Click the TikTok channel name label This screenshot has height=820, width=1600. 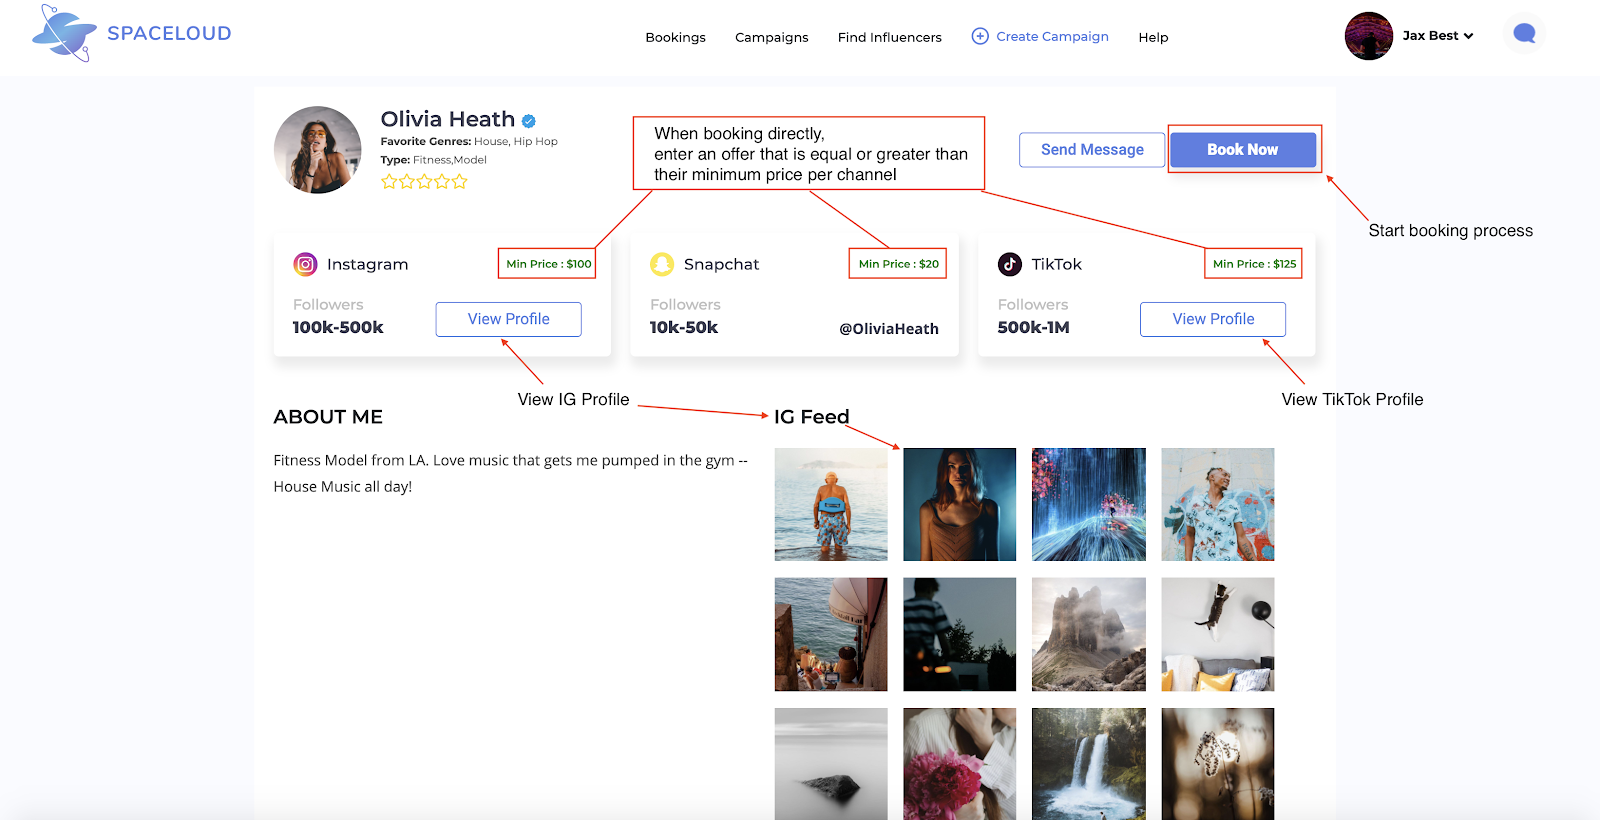point(1056,264)
